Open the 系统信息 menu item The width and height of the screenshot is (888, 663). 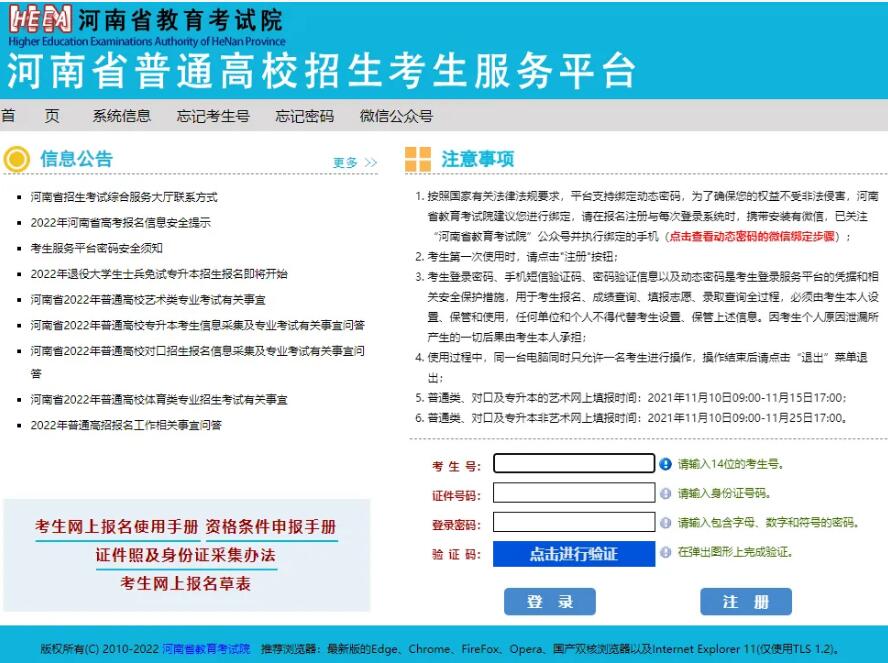(122, 116)
